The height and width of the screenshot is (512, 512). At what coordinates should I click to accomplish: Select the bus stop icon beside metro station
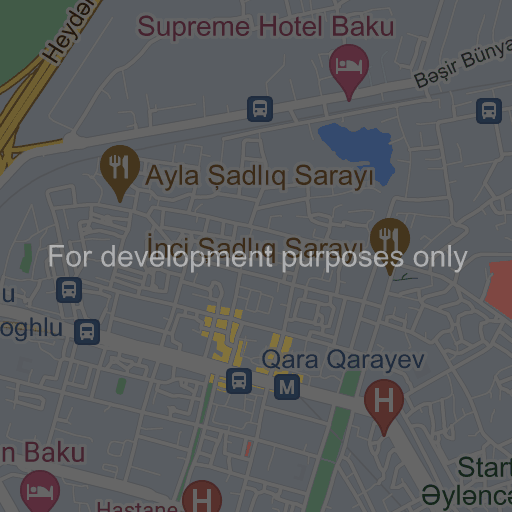239,381
